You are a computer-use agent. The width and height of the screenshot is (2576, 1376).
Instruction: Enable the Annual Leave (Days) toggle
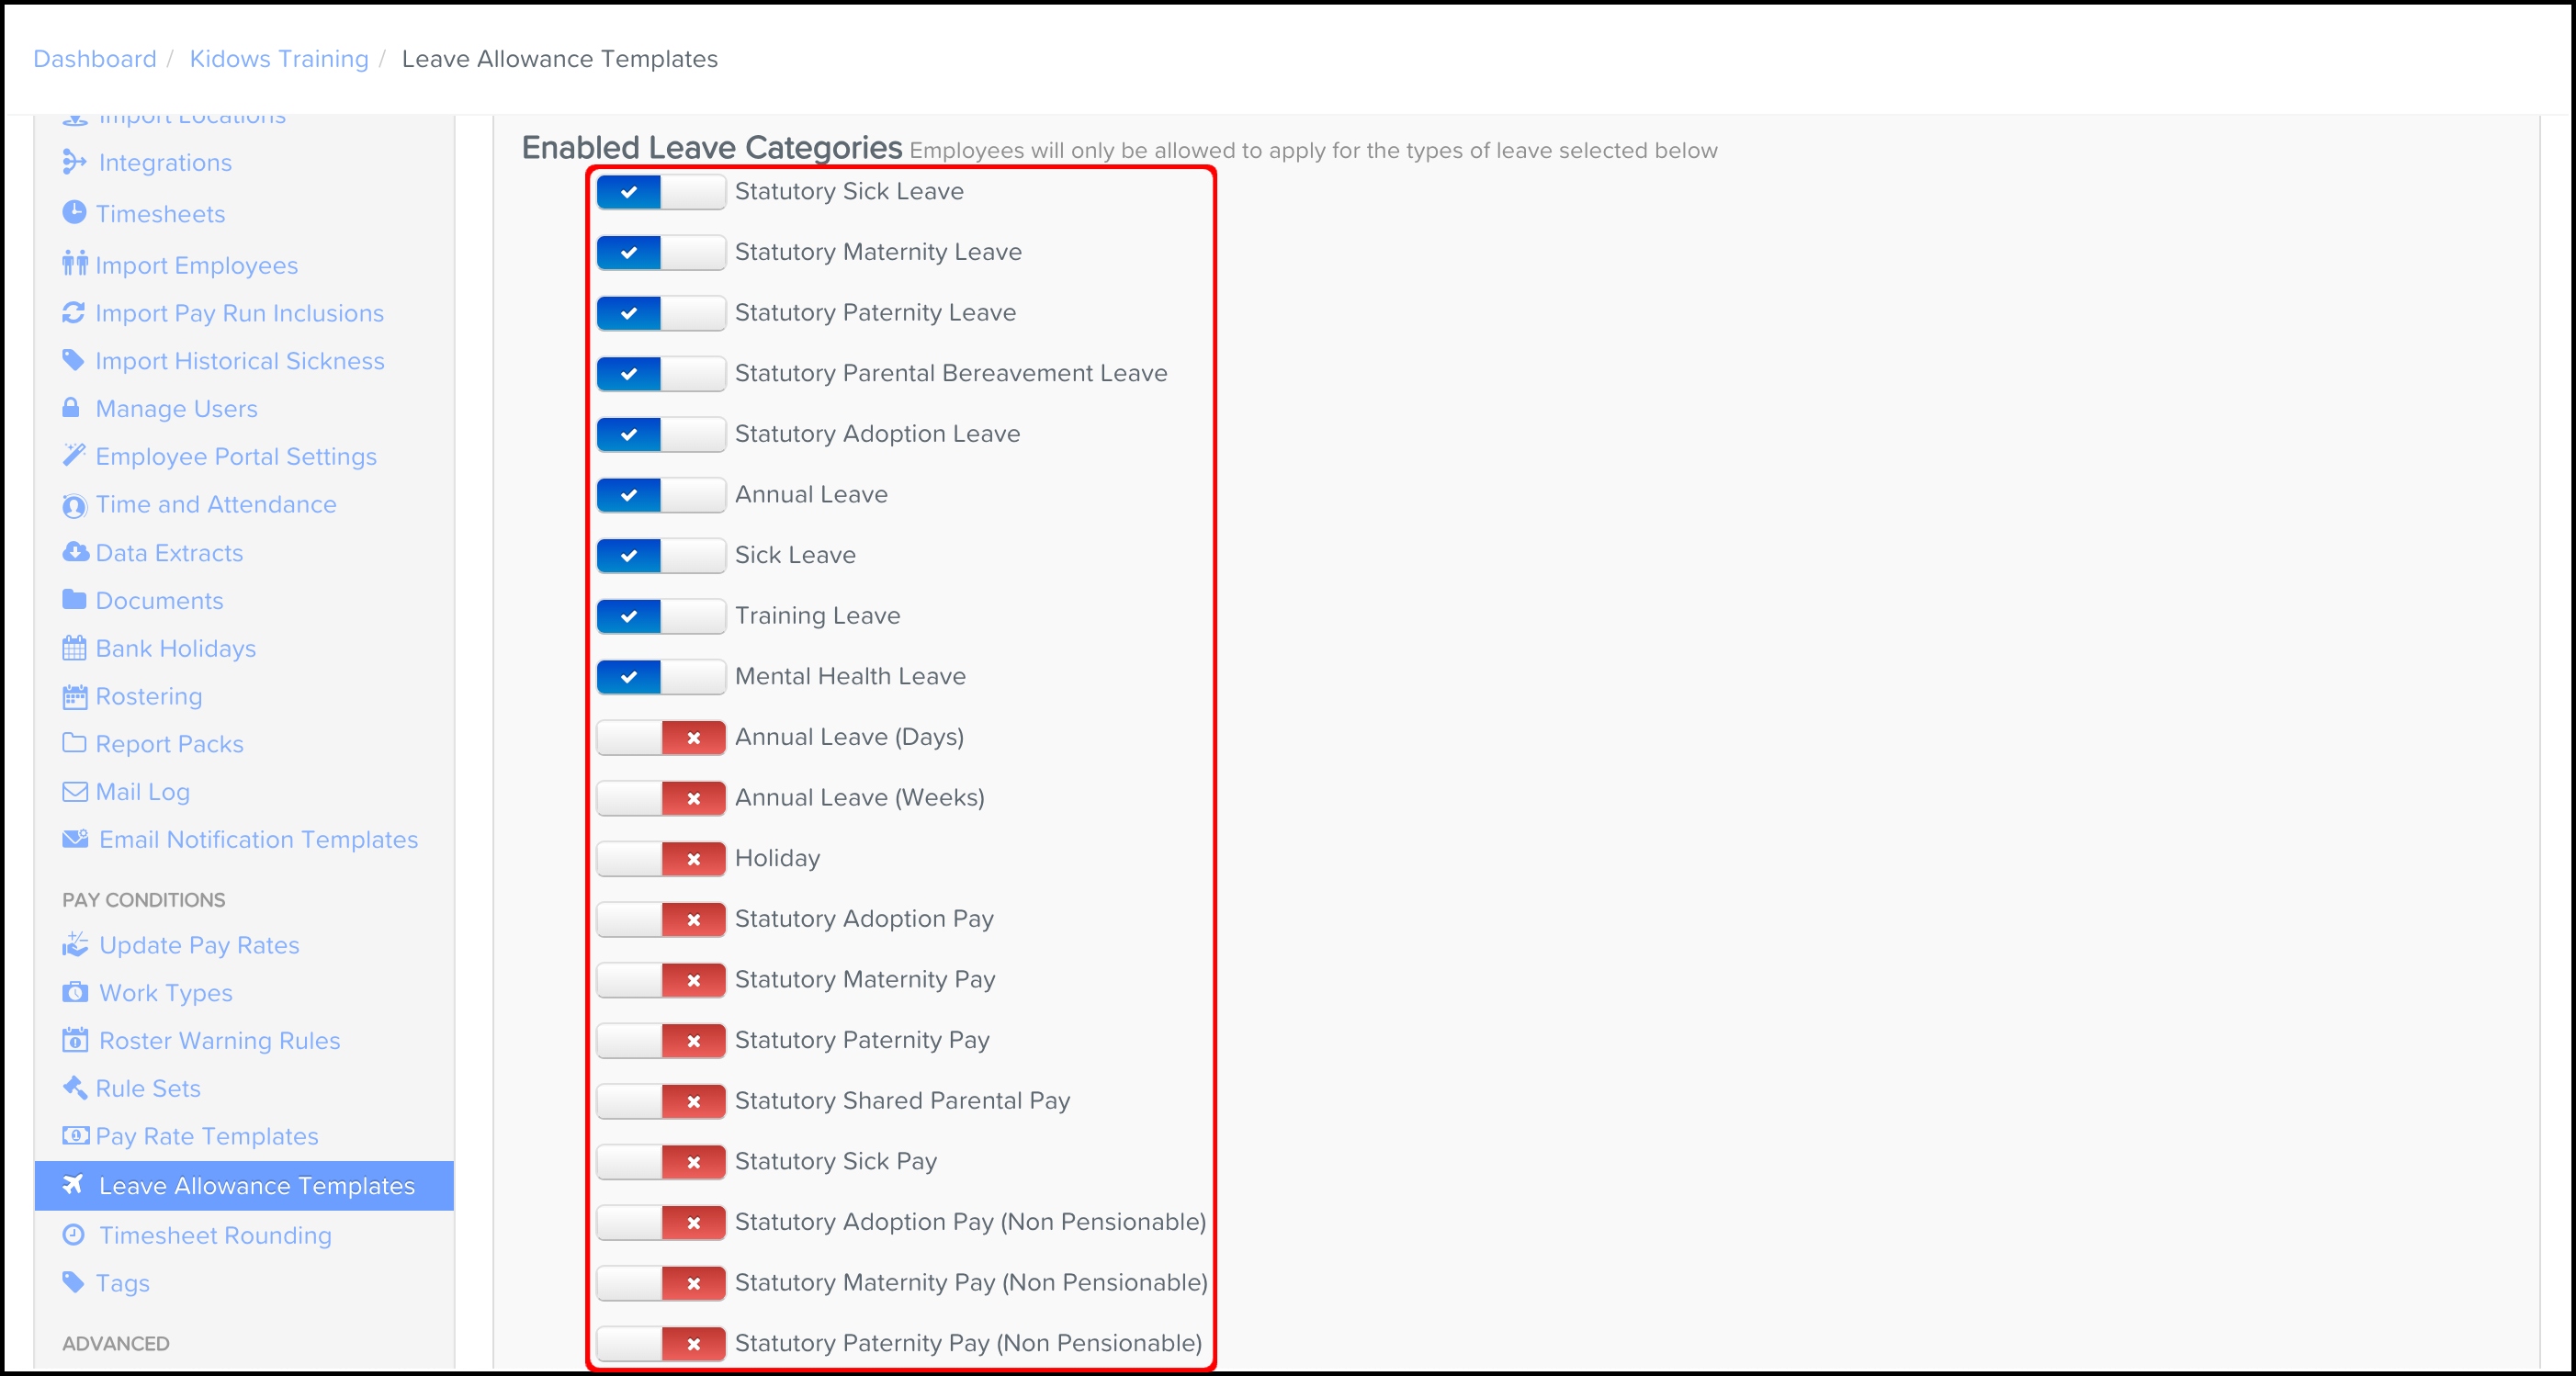point(660,738)
